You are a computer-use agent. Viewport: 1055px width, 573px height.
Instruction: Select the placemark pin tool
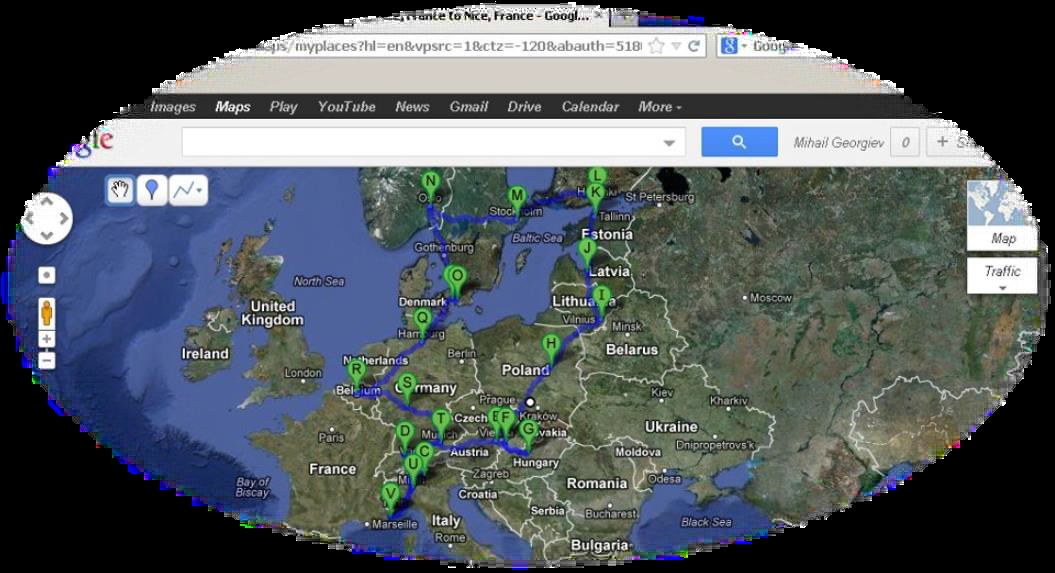click(151, 190)
